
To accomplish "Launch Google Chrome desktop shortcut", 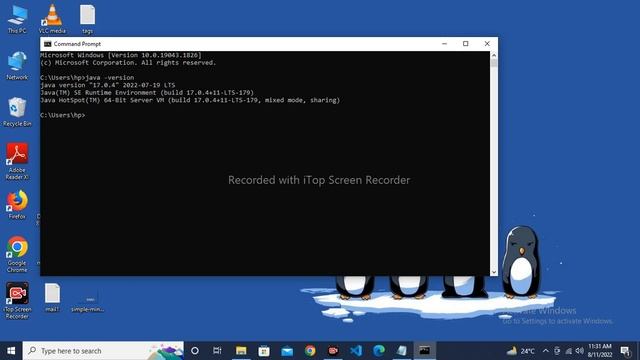I will [17, 254].
